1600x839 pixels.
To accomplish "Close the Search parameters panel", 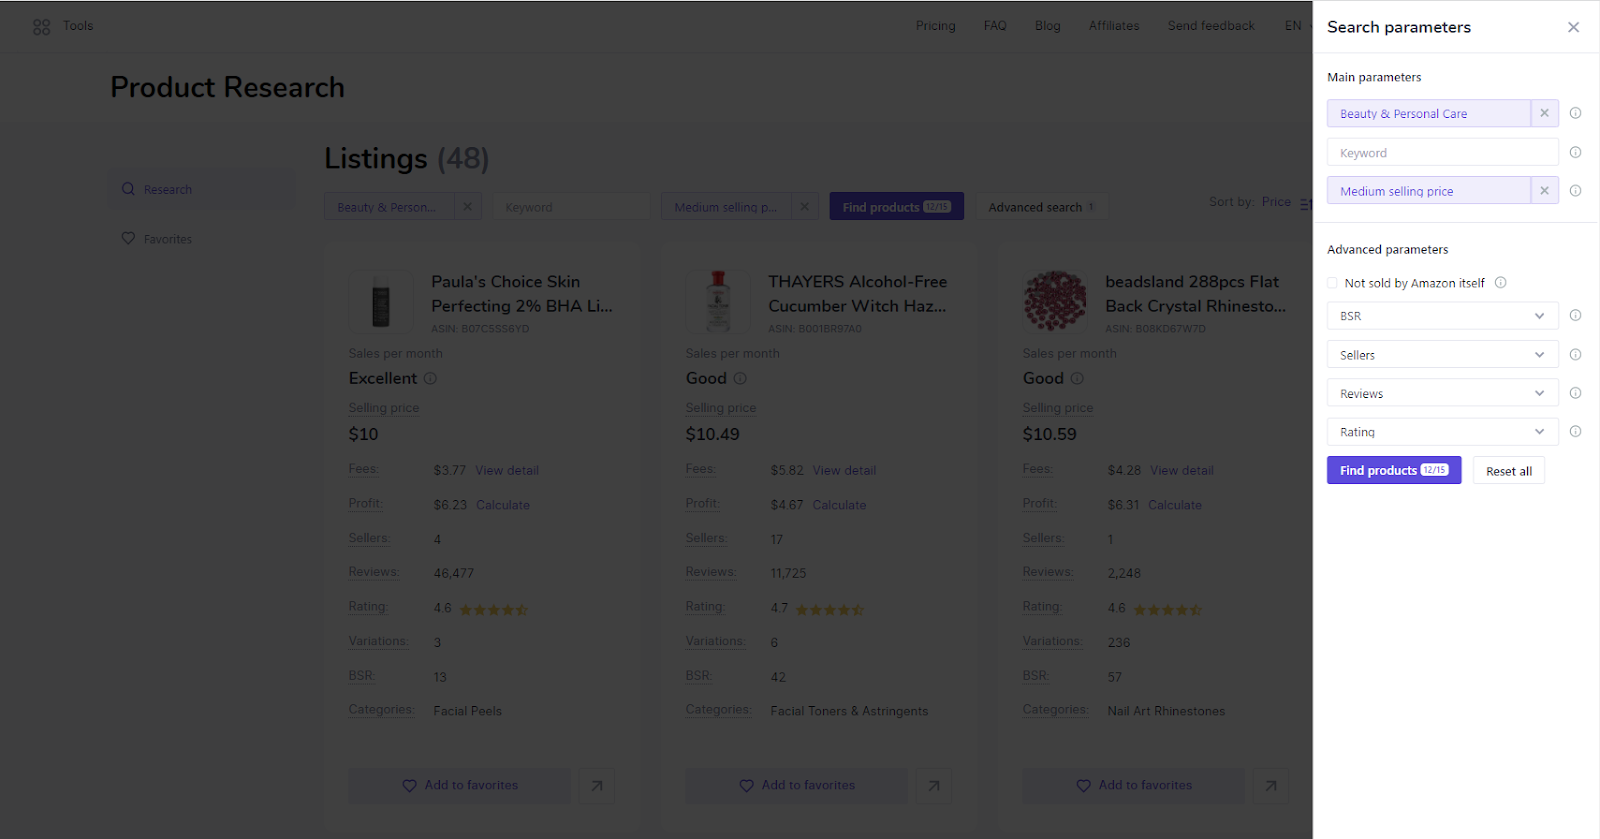I will pyautogui.click(x=1573, y=27).
